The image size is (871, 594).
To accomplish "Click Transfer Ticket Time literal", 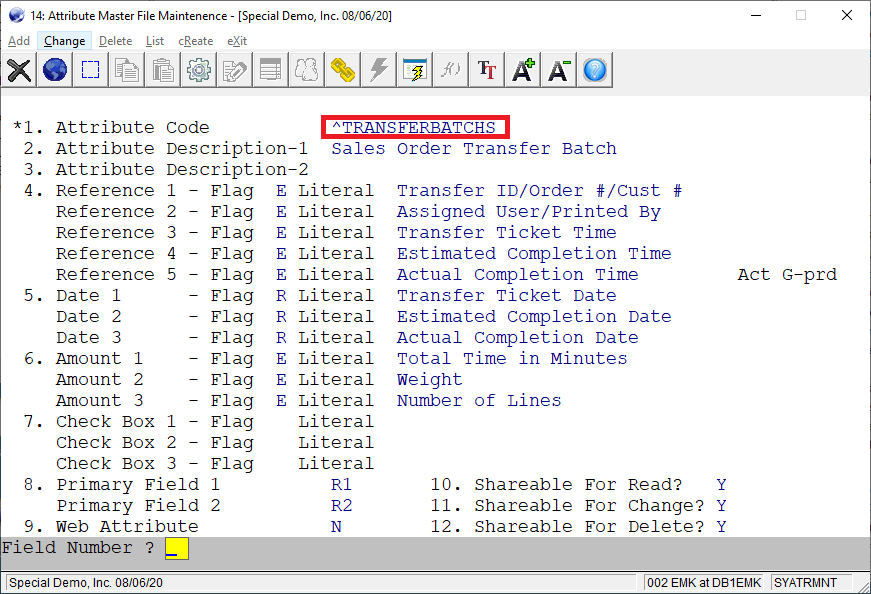I will [507, 232].
